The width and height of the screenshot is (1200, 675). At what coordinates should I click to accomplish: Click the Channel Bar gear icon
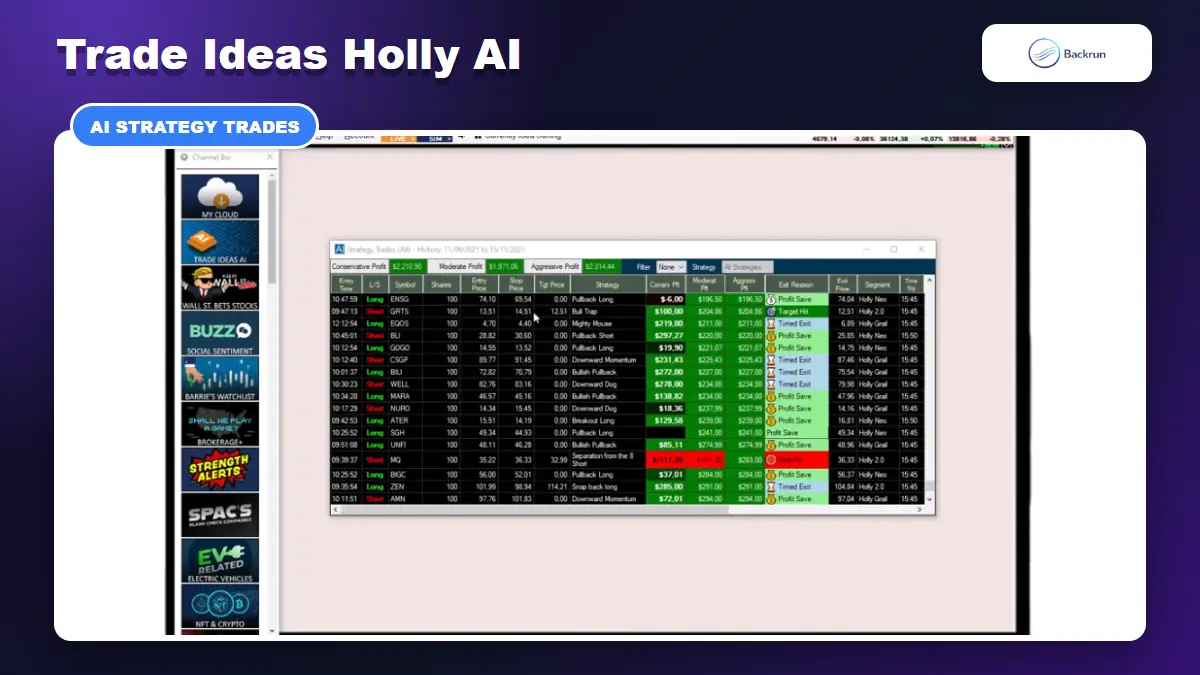click(x=184, y=157)
